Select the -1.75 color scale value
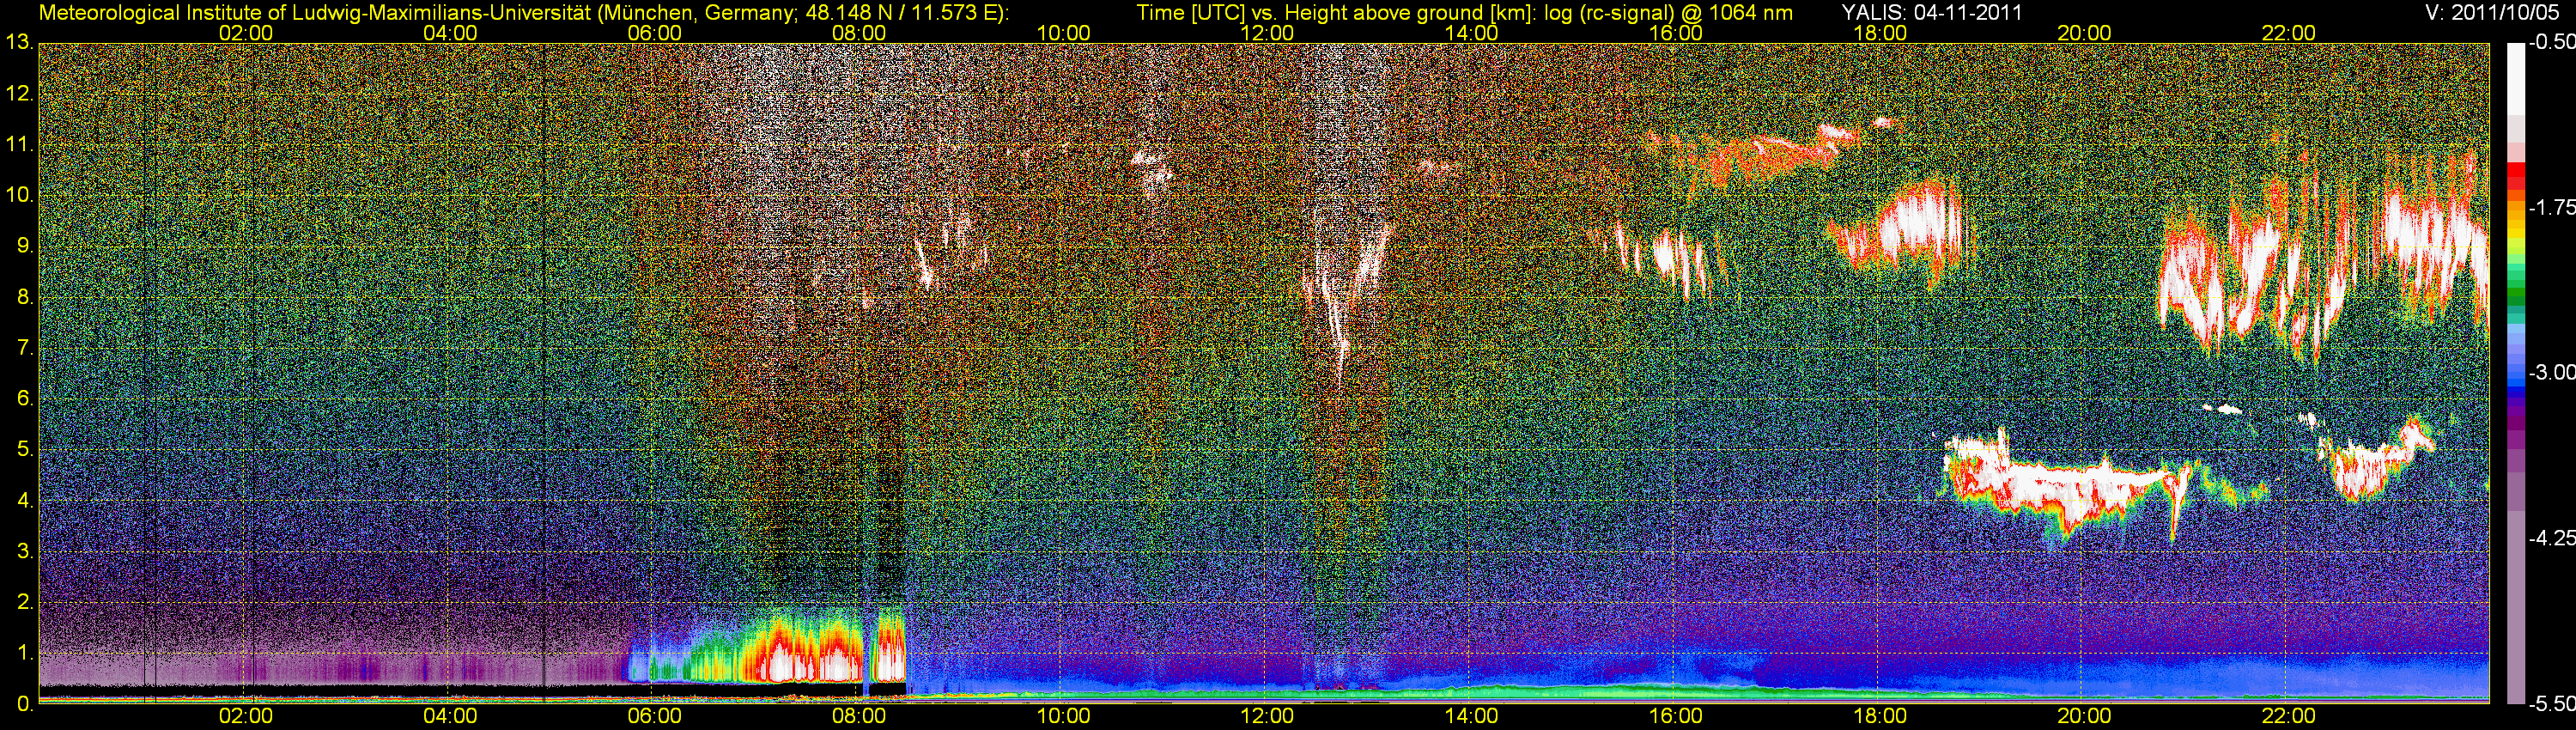Viewport: 2576px width, 730px height. click(x=2551, y=208)
